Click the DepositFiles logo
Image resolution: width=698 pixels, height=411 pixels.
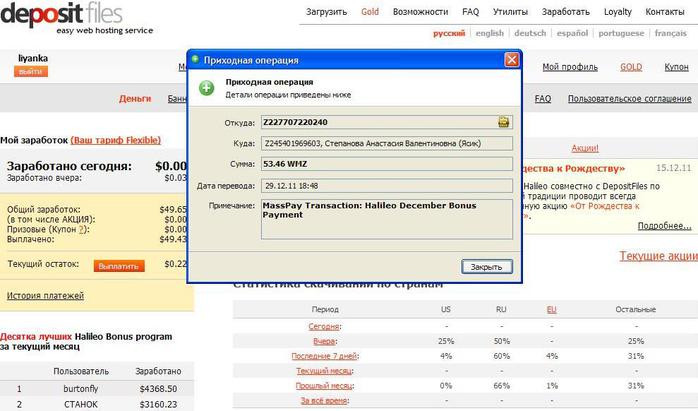(77, 18)
